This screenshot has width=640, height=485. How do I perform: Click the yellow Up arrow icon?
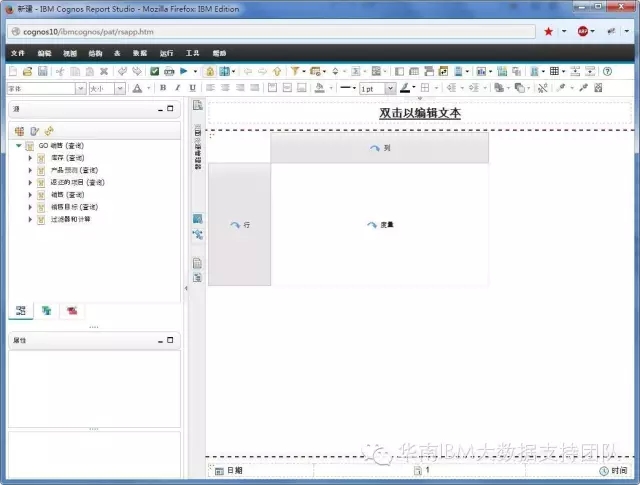(x=277, y=71)
